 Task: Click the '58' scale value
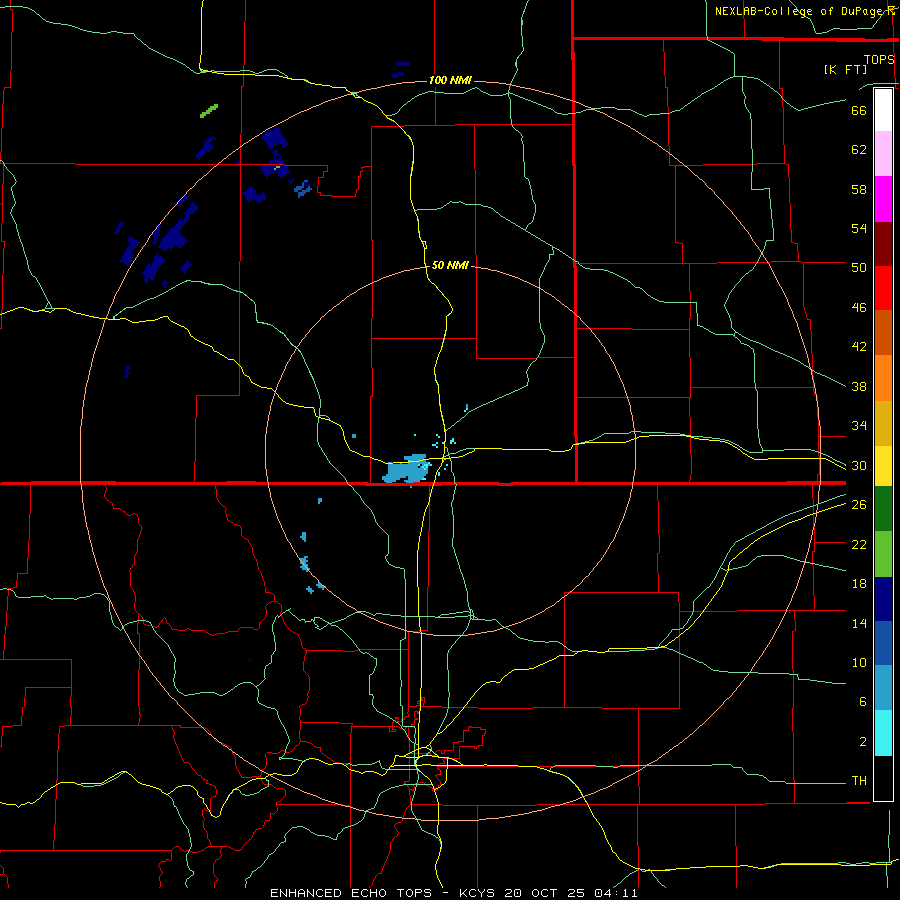pos(859,189)
